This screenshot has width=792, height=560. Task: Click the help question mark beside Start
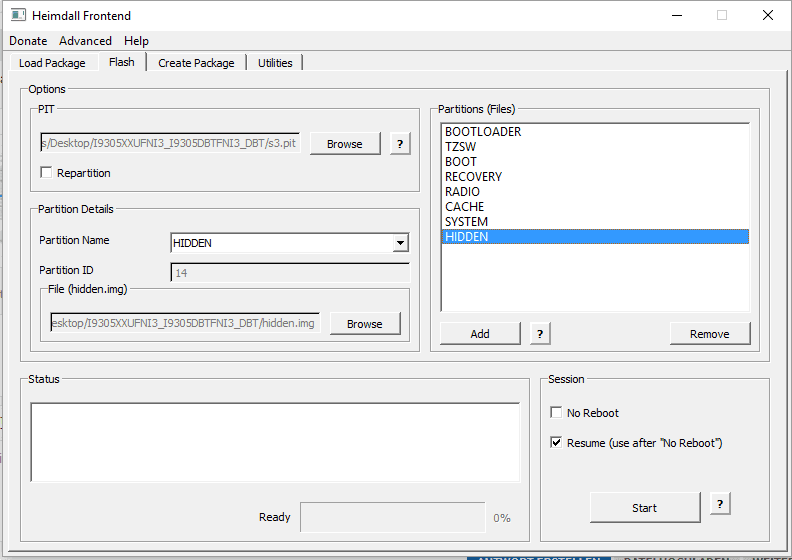point(720,503)
